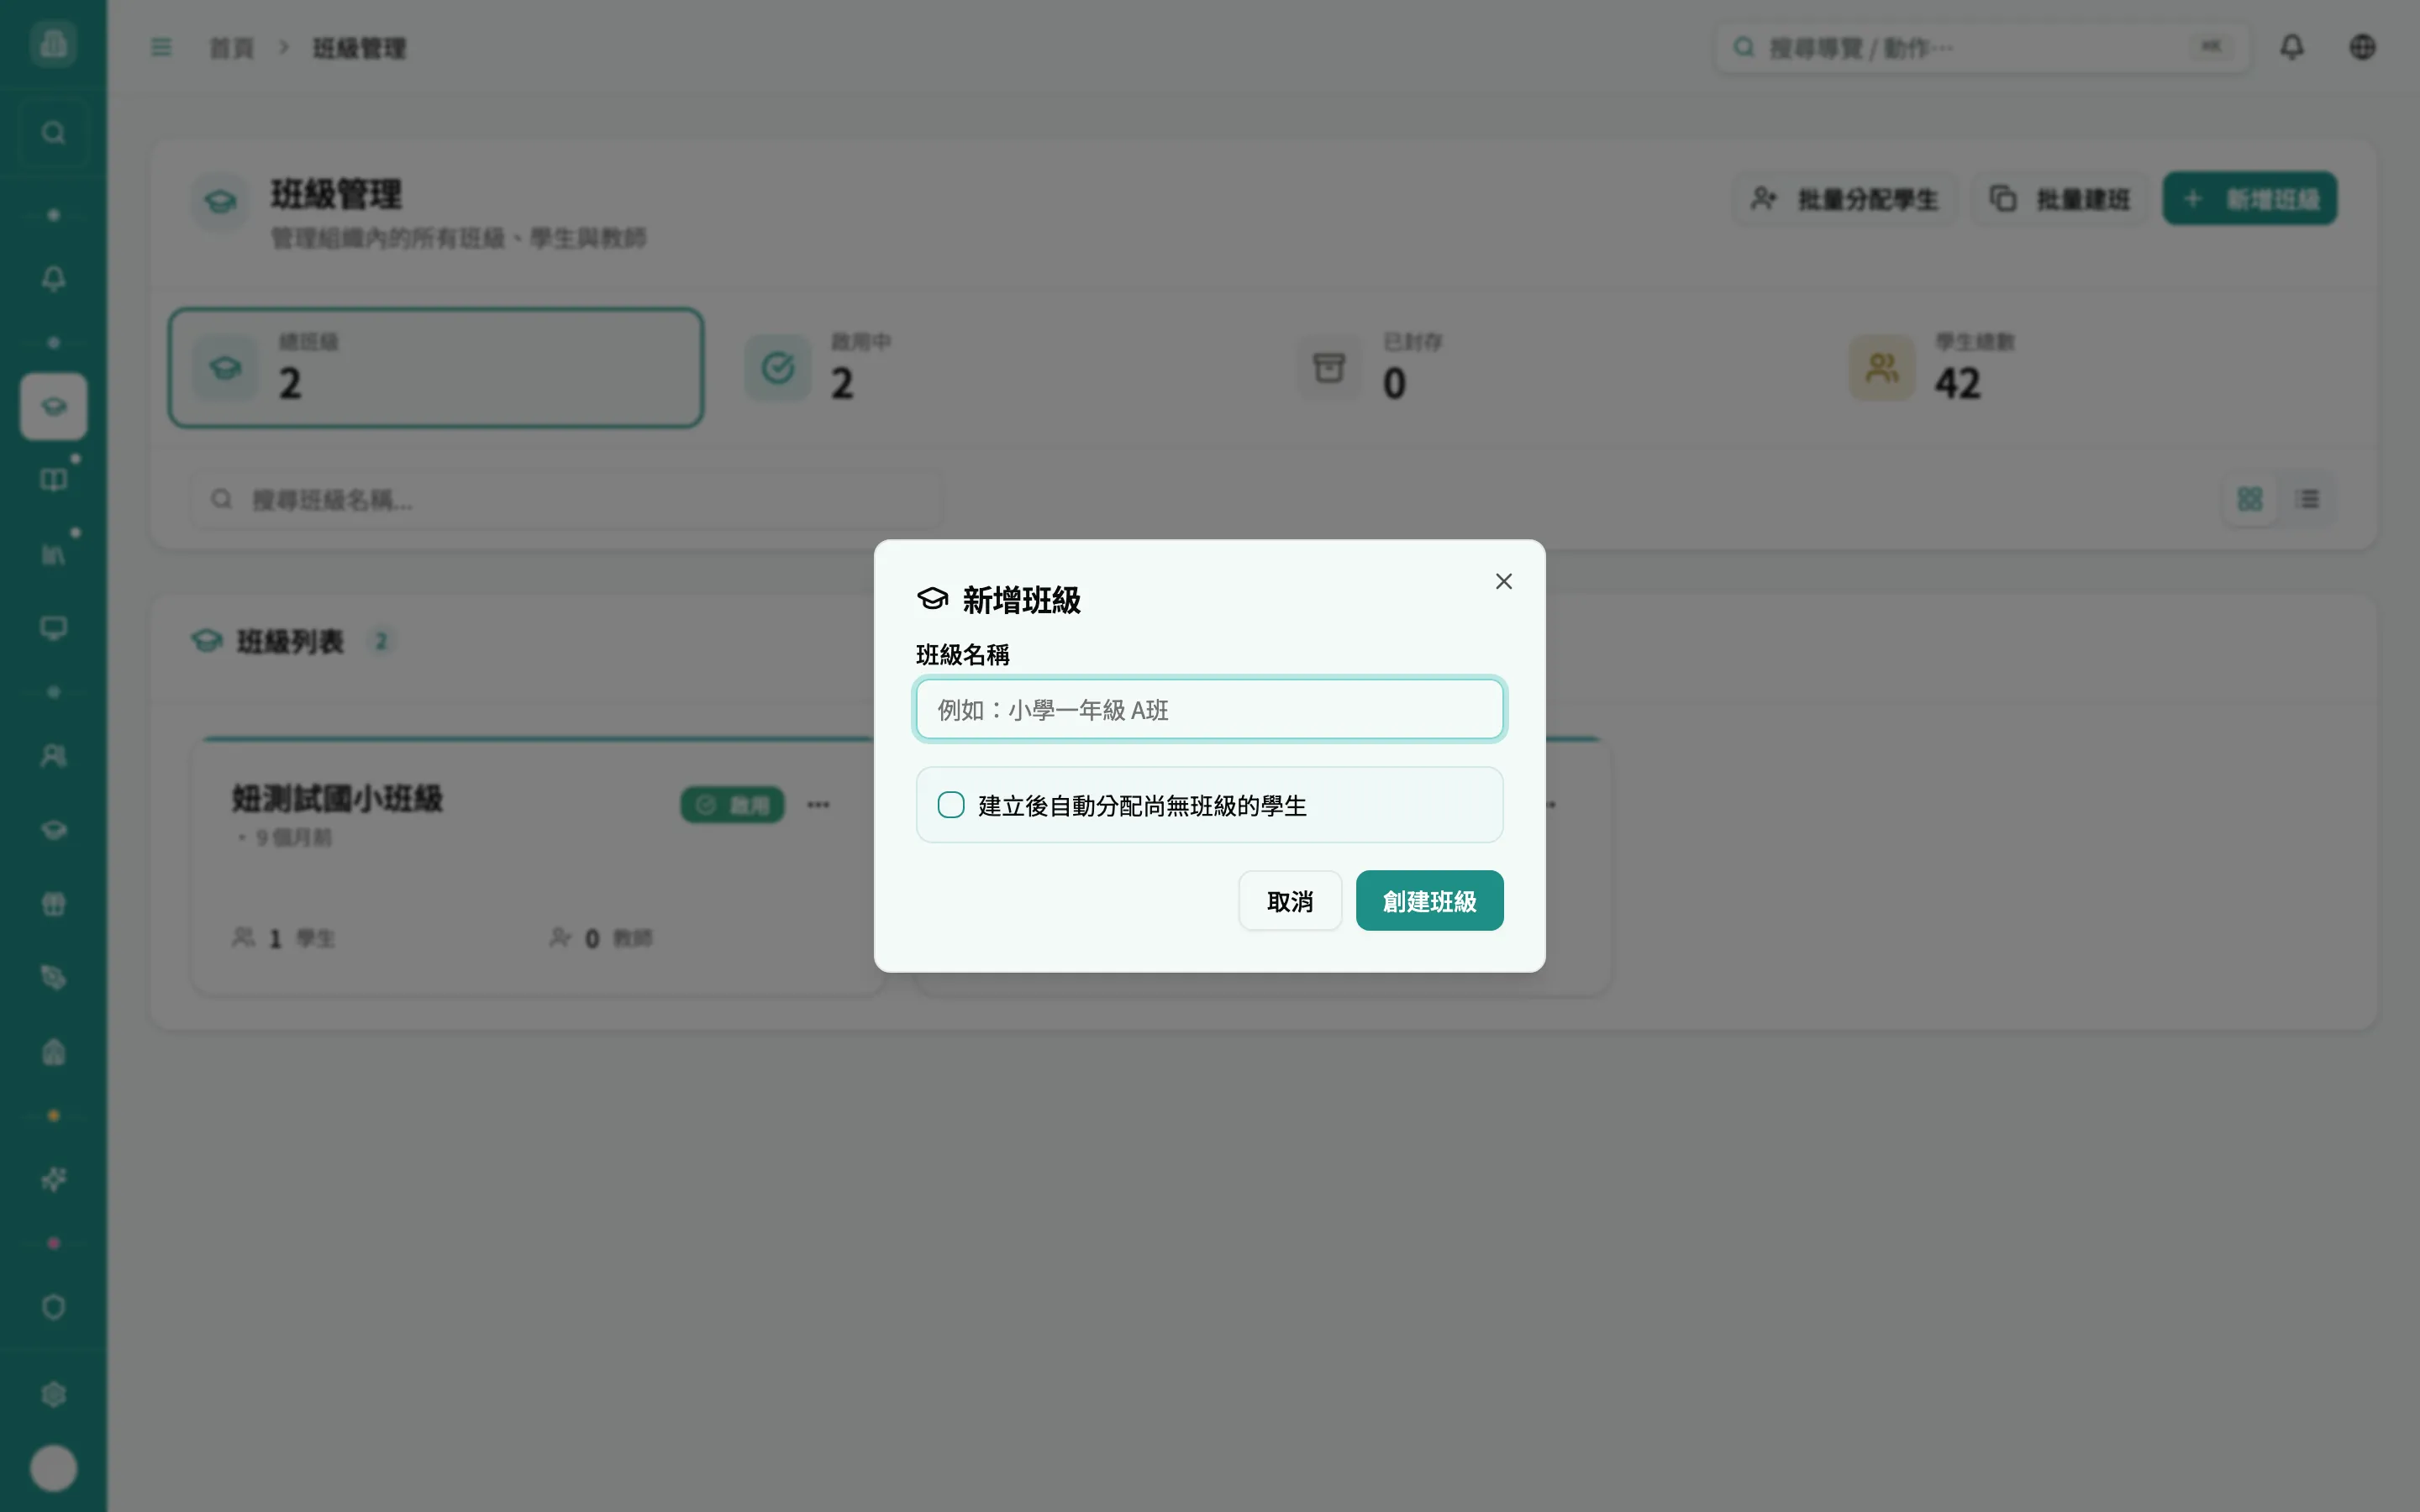Open the three-dot menu on 測試國小班級 card
The height and width of the screenshot is (1512, 2420).
(x=818, y=805)
